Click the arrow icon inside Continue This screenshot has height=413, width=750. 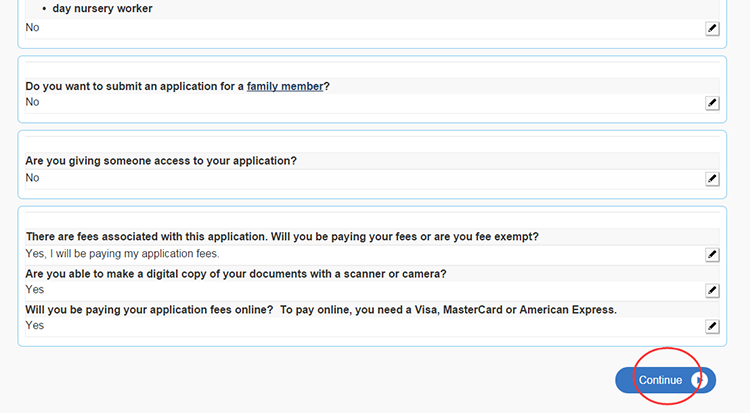point(700,380)
